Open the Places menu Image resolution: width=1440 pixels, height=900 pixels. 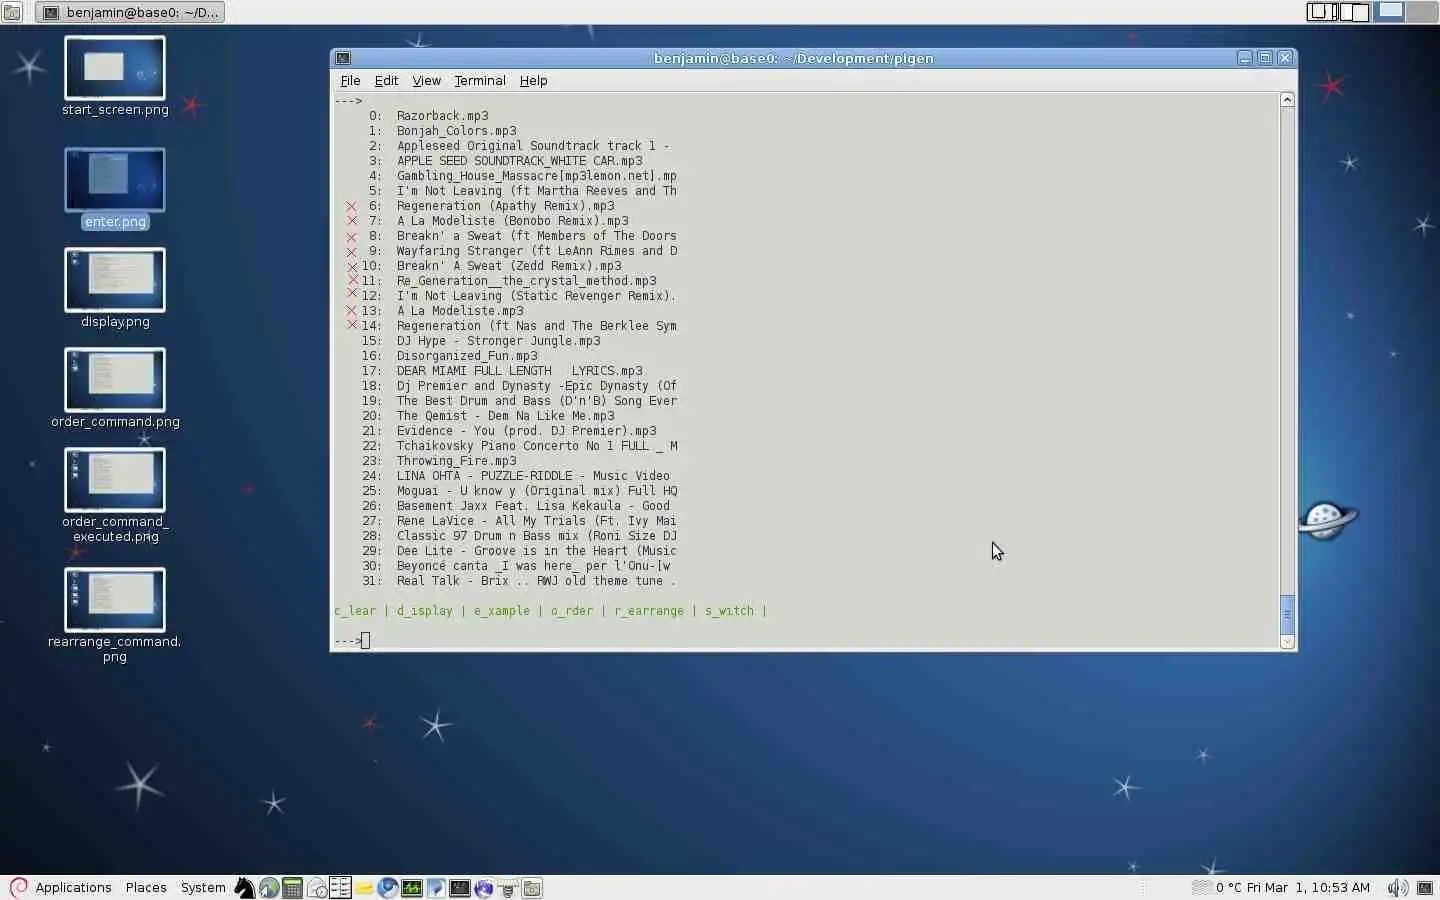[146, 888]
